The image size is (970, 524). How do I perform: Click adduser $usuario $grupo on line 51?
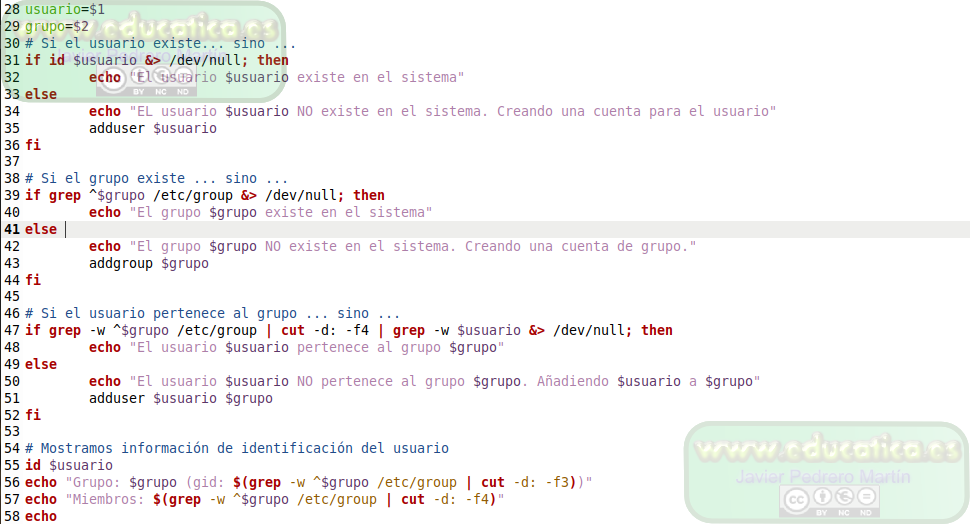point(181,398)
